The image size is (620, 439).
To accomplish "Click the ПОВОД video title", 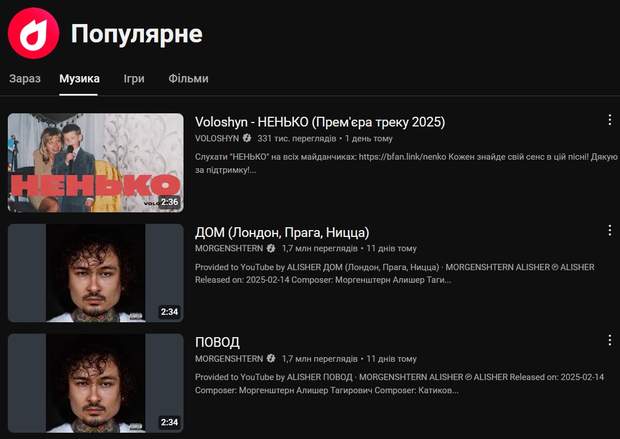I will pos(217,342).
